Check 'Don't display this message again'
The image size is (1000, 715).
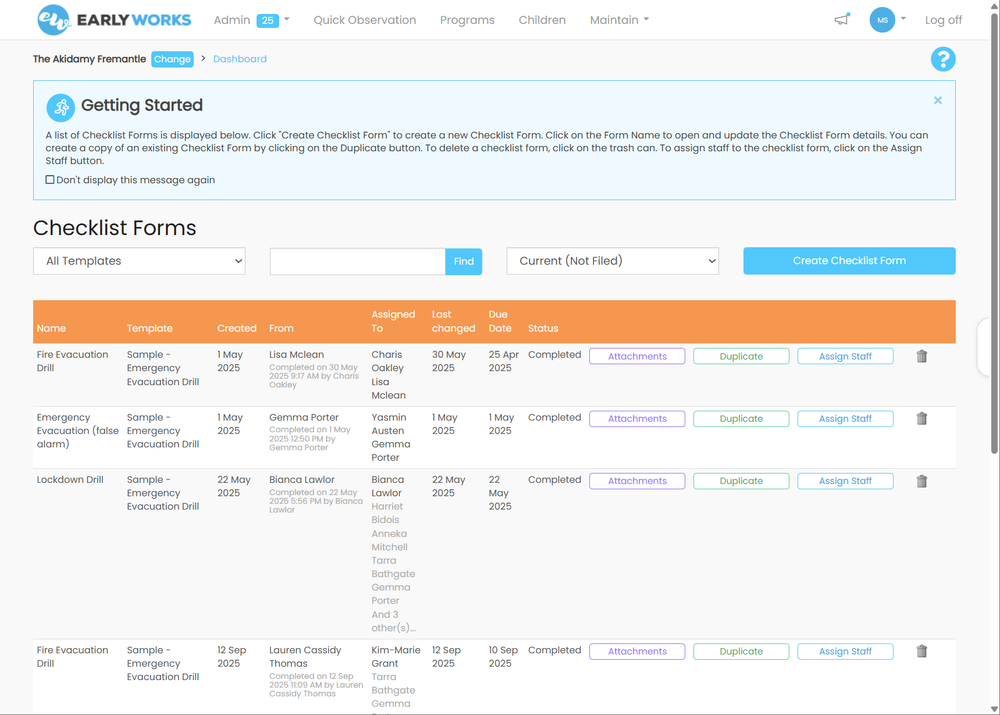[50, 180]
